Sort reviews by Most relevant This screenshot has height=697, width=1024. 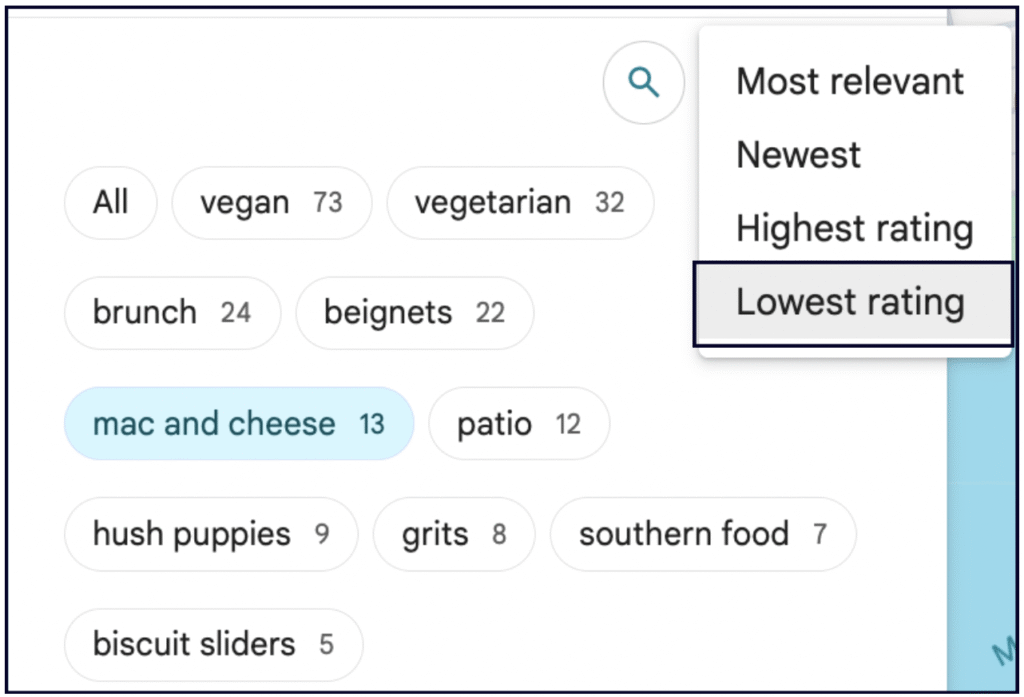pyautogui.click(x=850, y=82)
